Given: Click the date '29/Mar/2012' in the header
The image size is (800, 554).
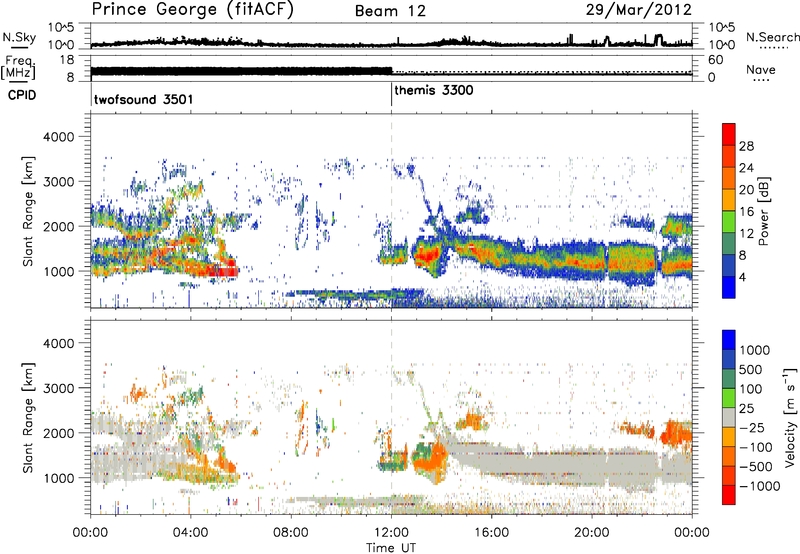Looking at the screenshot, I should [639, 9].
